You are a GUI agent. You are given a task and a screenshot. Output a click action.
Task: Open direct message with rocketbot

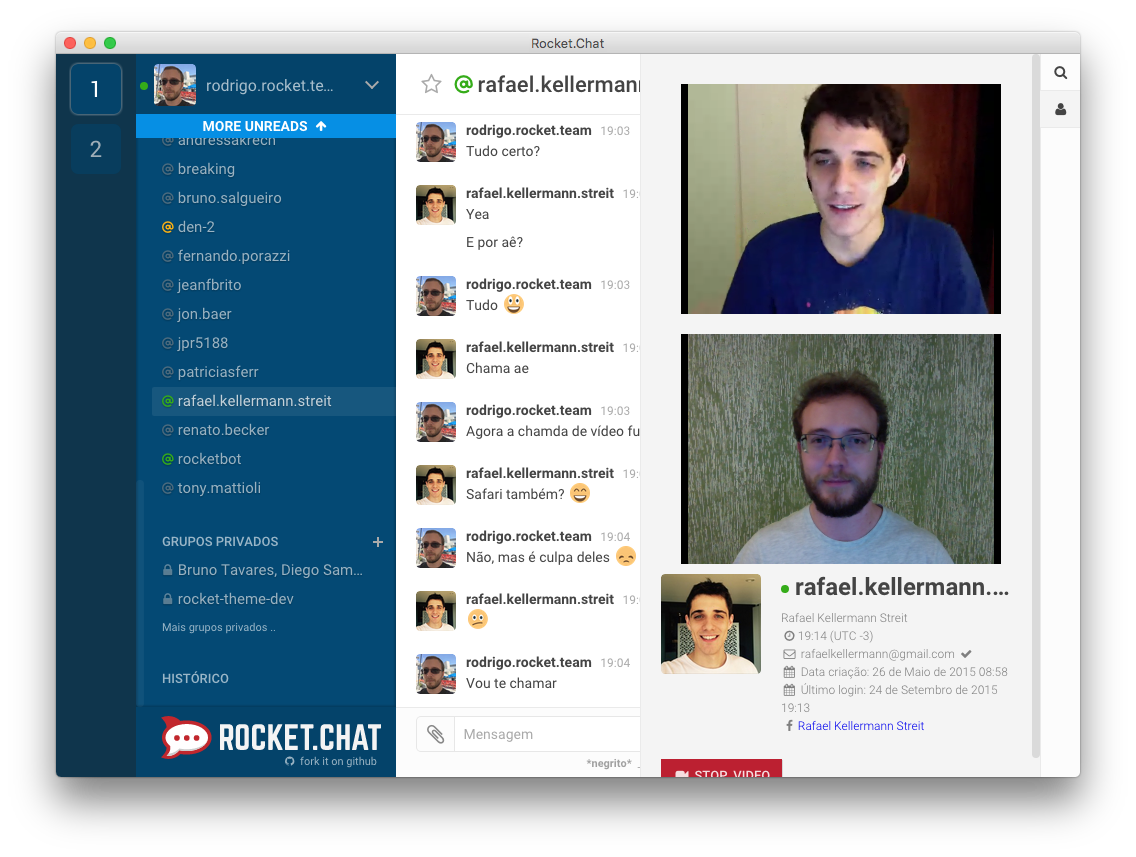point(209,459)
